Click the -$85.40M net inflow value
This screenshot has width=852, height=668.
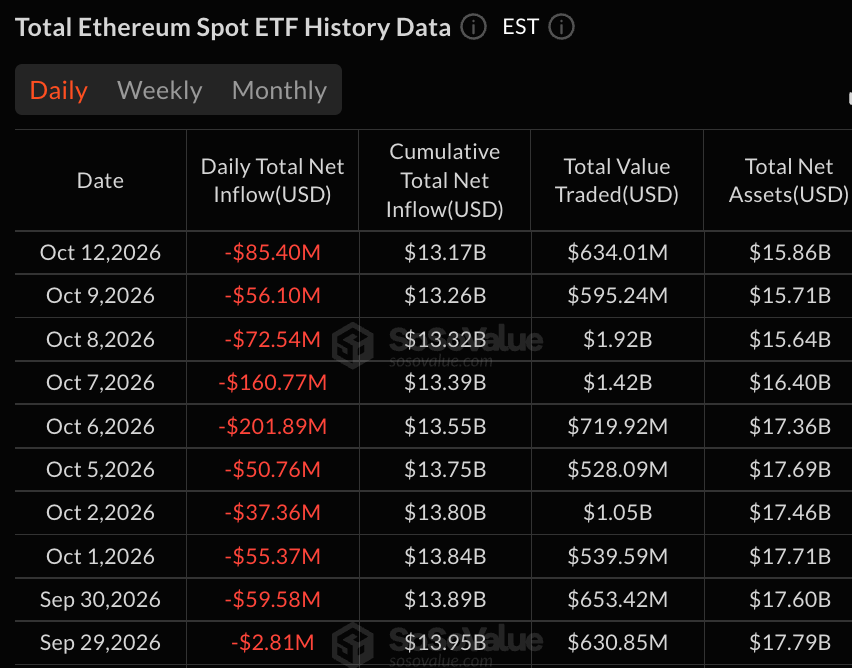(272, 252)
